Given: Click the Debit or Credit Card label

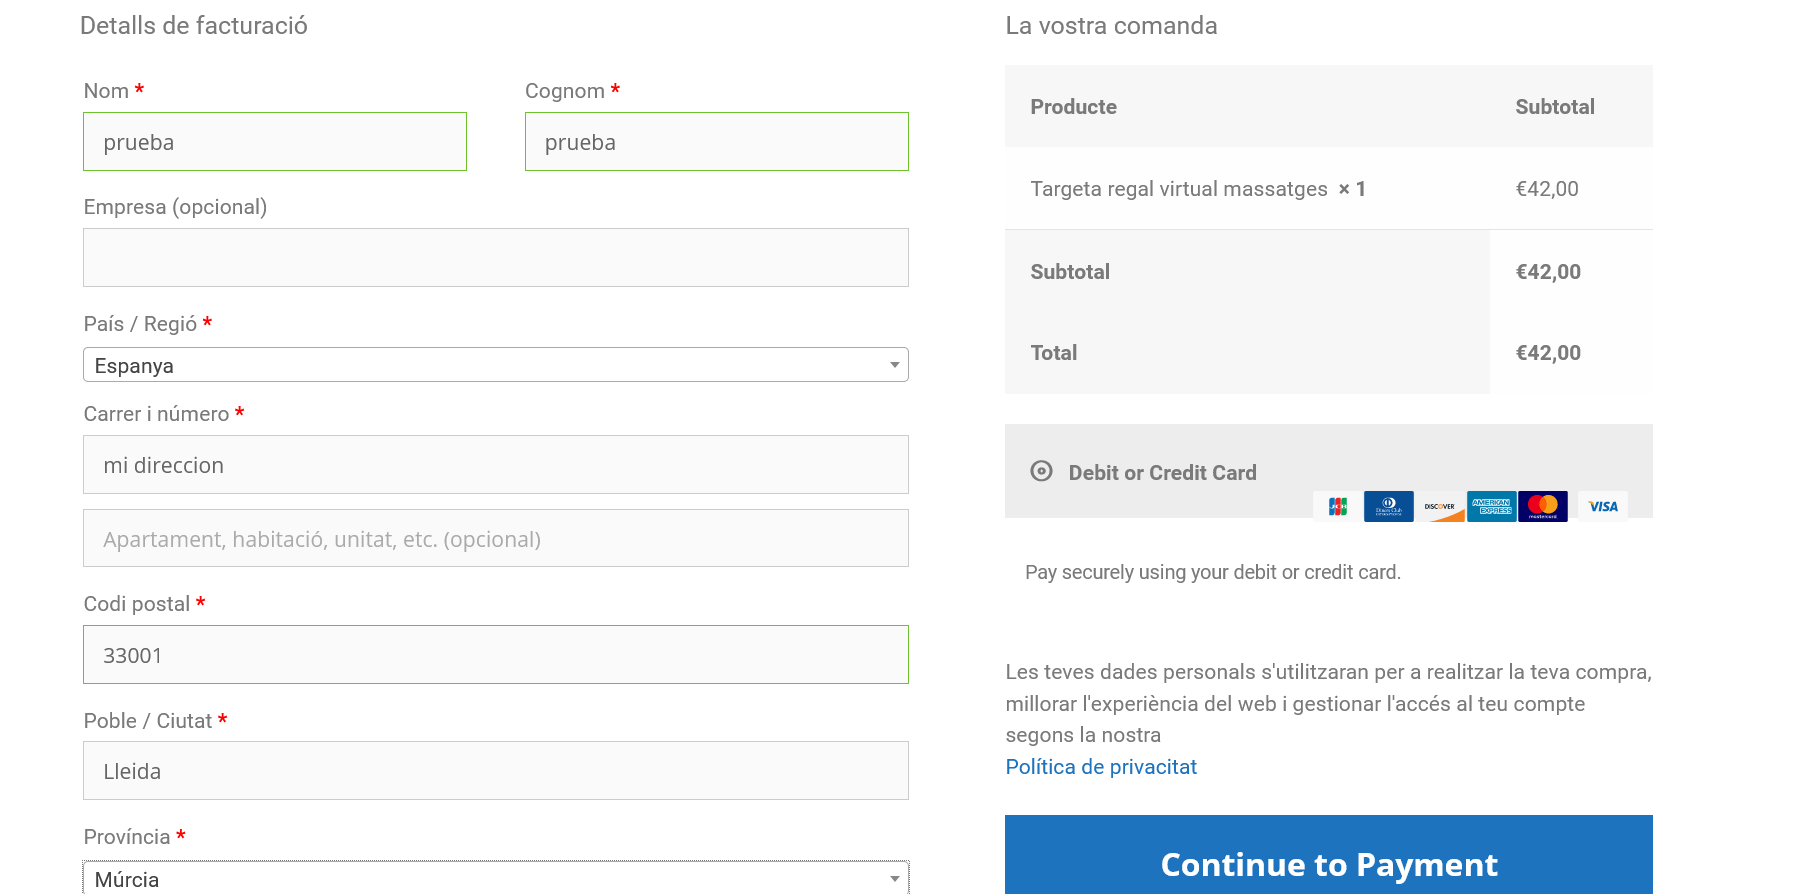Looking at the screenshot, I should pyautogui.click(x=1162, y=473).
